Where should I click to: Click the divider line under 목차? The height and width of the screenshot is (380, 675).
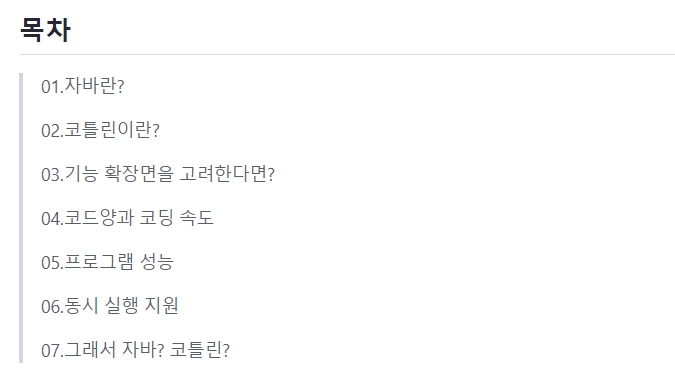coord(347,55)
